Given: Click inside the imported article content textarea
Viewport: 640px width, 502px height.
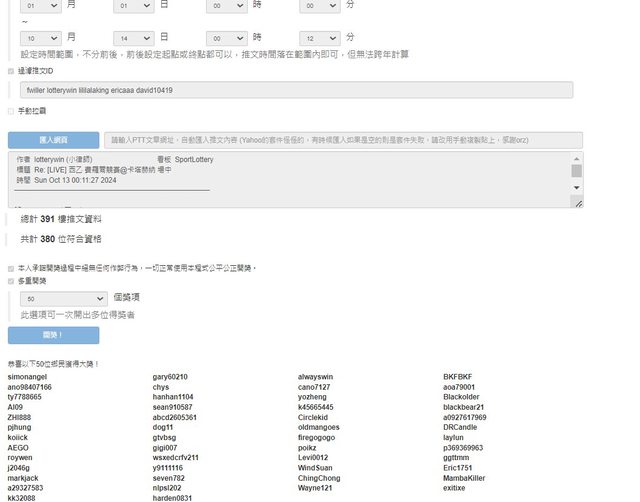Looking at the screenshot, I should [290, 180].
